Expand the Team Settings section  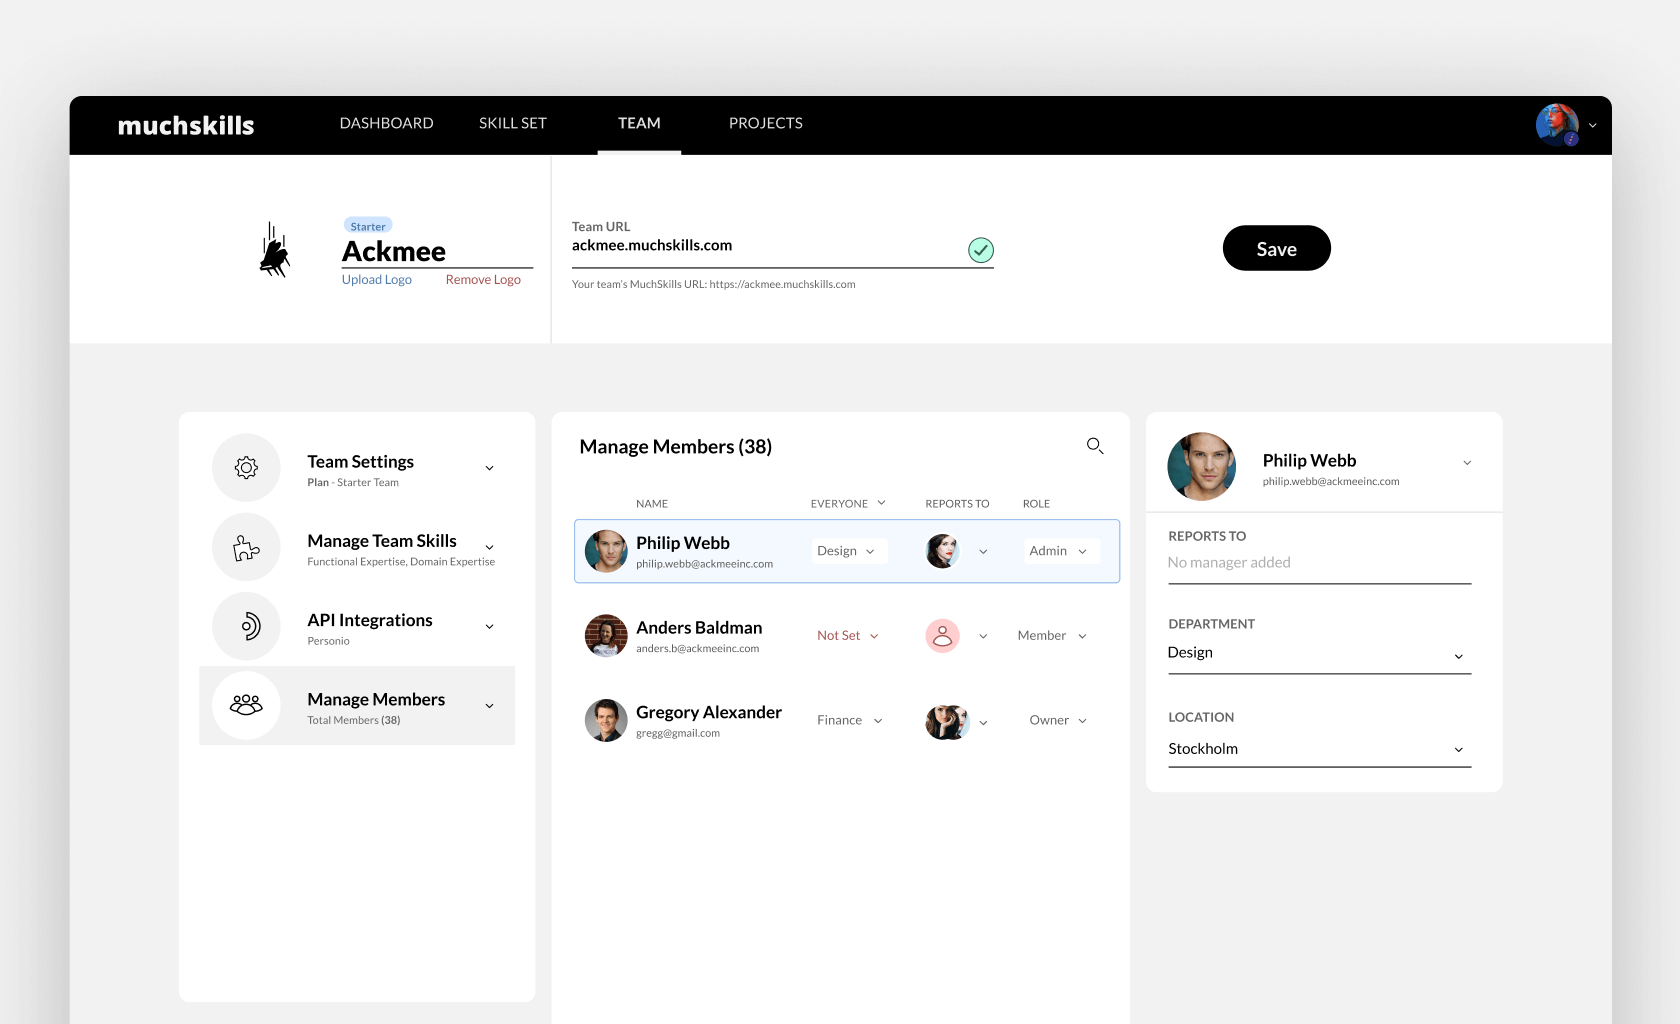click(490, 468)
